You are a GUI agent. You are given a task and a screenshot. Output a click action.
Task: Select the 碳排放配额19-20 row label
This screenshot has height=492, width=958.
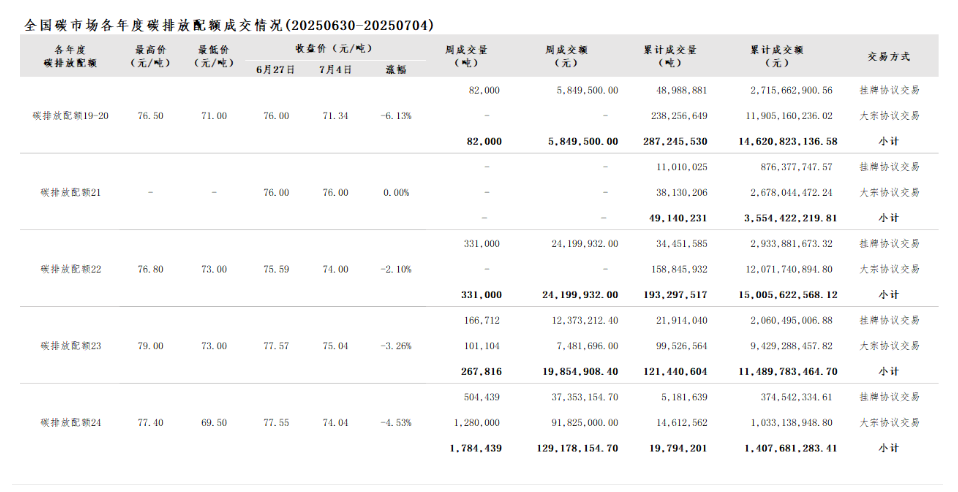coord(71,116)
